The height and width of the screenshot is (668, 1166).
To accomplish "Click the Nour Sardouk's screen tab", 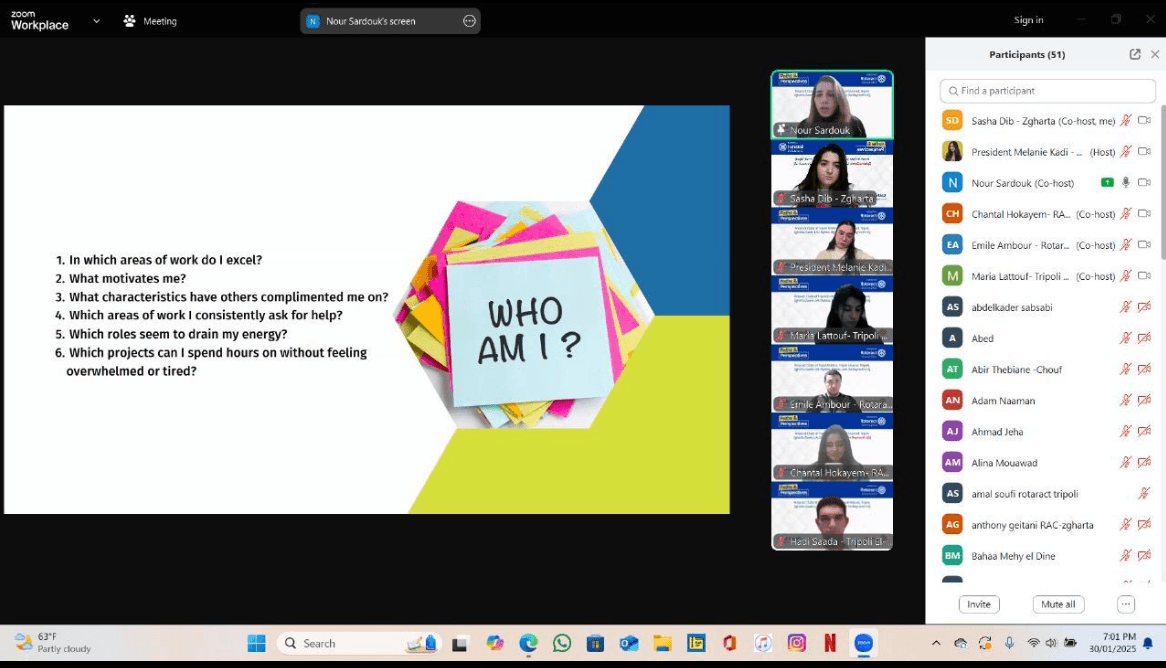I will click(x=380, y=21).
